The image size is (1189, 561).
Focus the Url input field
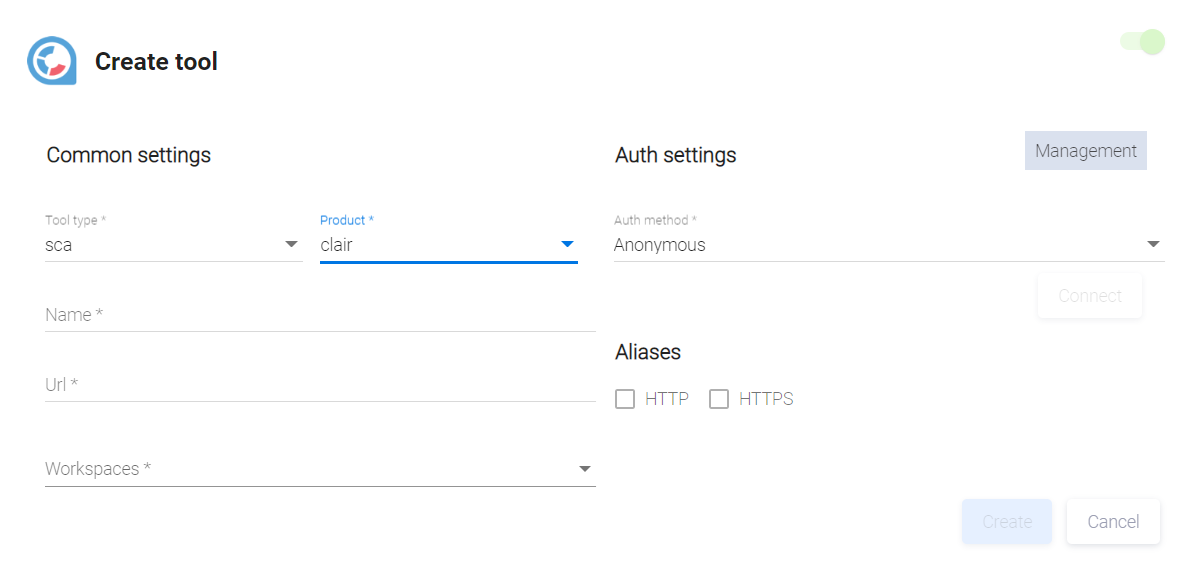320,385
